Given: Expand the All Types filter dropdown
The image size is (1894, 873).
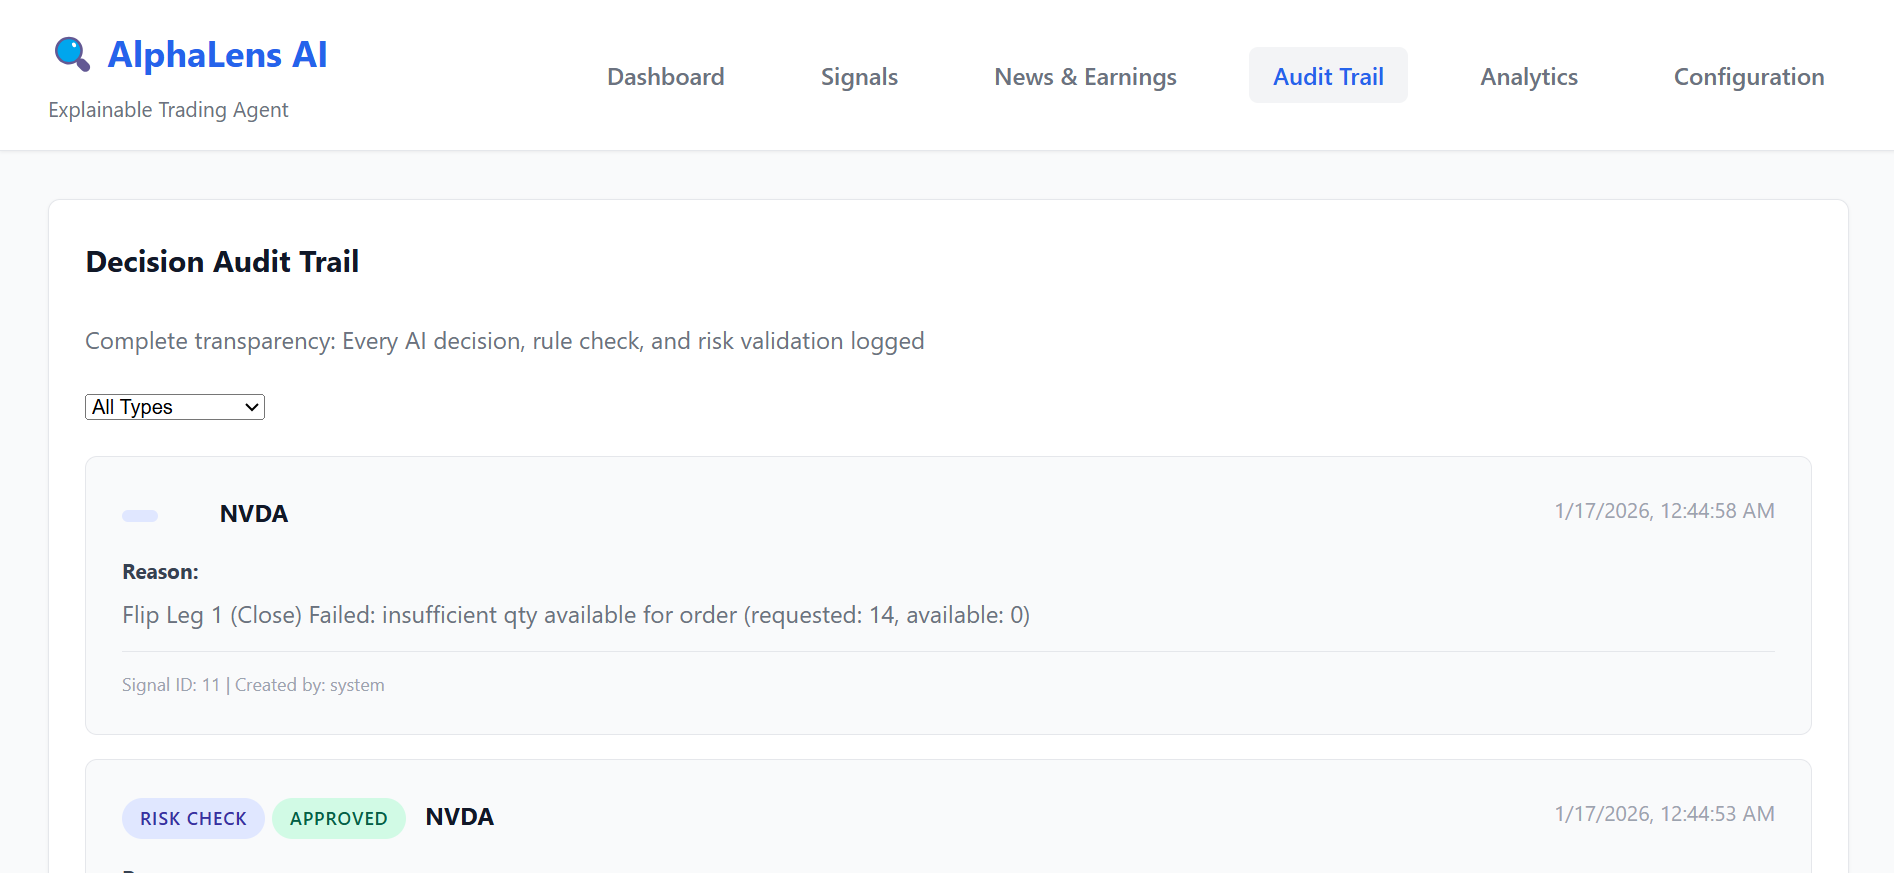Looking at the screenshot, I should click(x=175, y=407).
